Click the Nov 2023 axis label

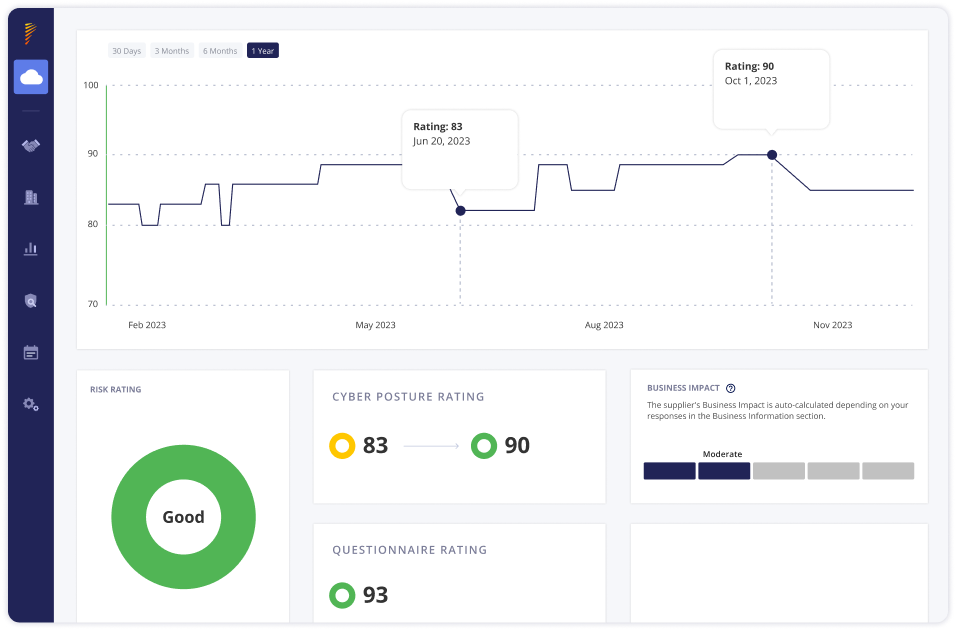coord(833,325)
